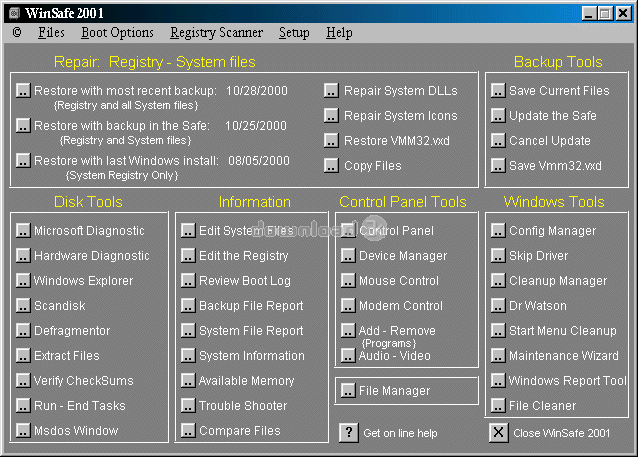Click the copyright symbol menu item

tap(17, 32)
